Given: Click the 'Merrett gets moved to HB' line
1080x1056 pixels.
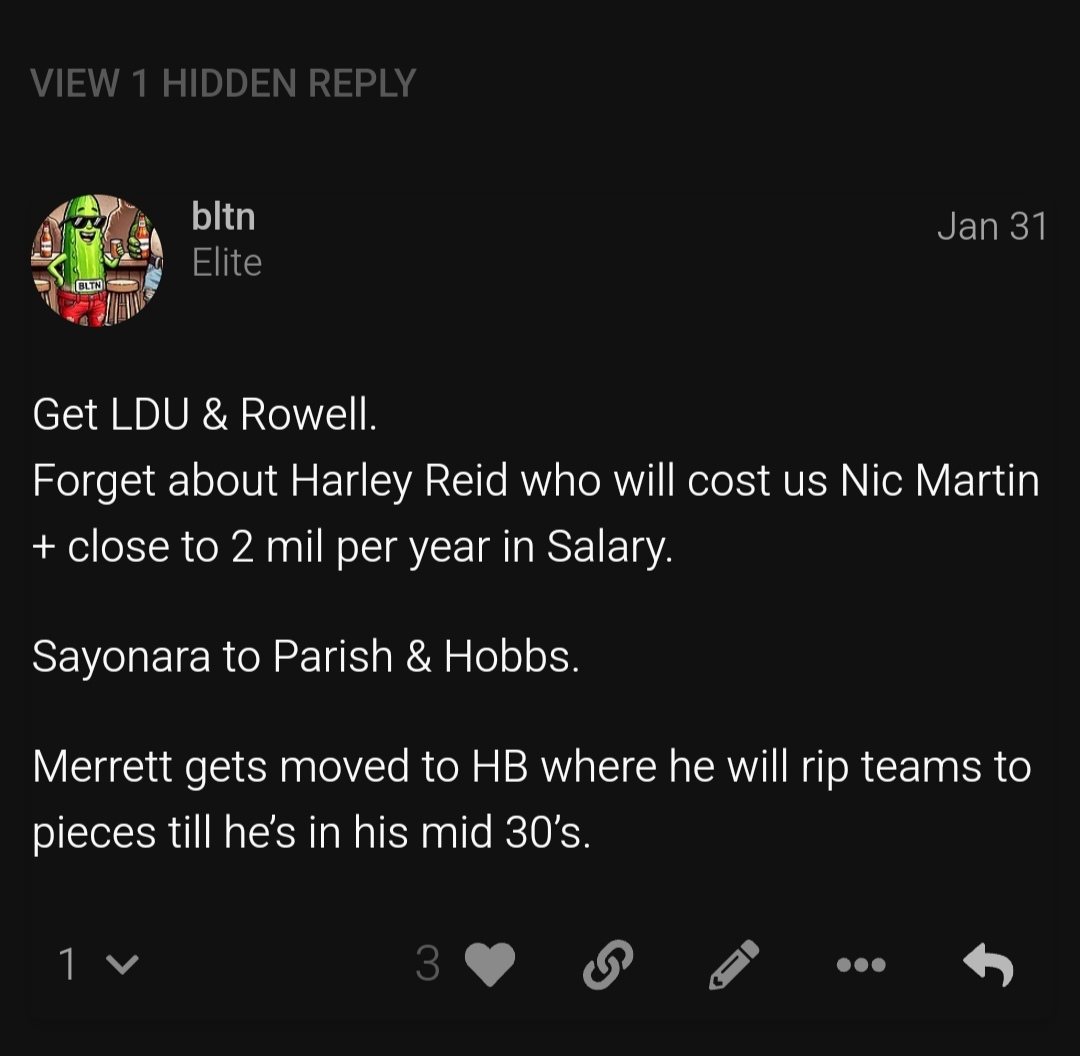Looking at the screenshot, I should pyautogui.click(x=531, y=767).
